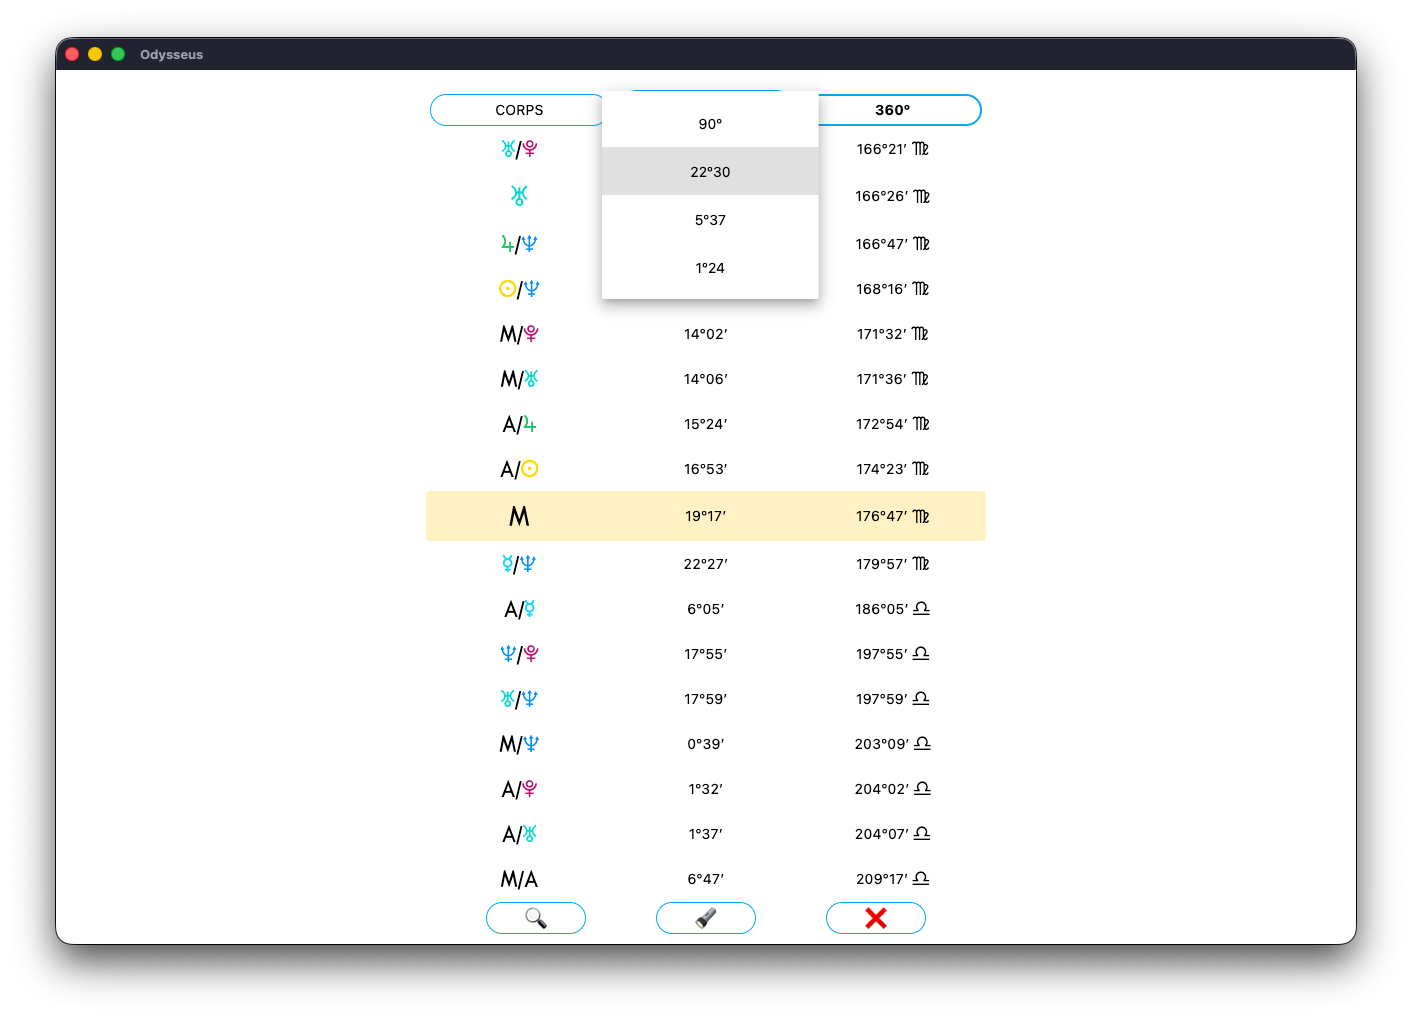Click the magnifying glass search button
1412x1018 pixels.
(x=535, y=918)
